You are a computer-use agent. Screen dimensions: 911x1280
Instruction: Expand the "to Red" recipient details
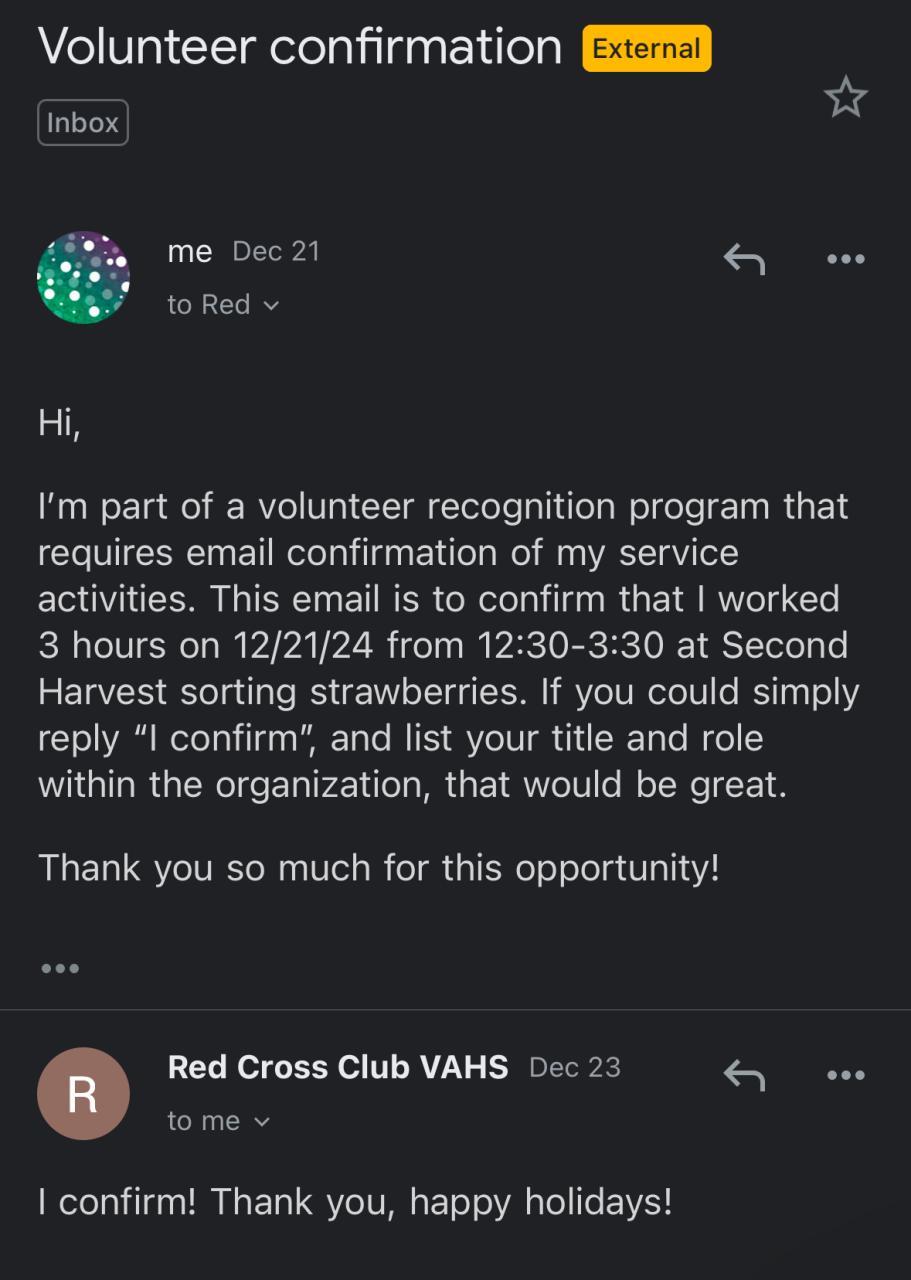tap(223, 304)
